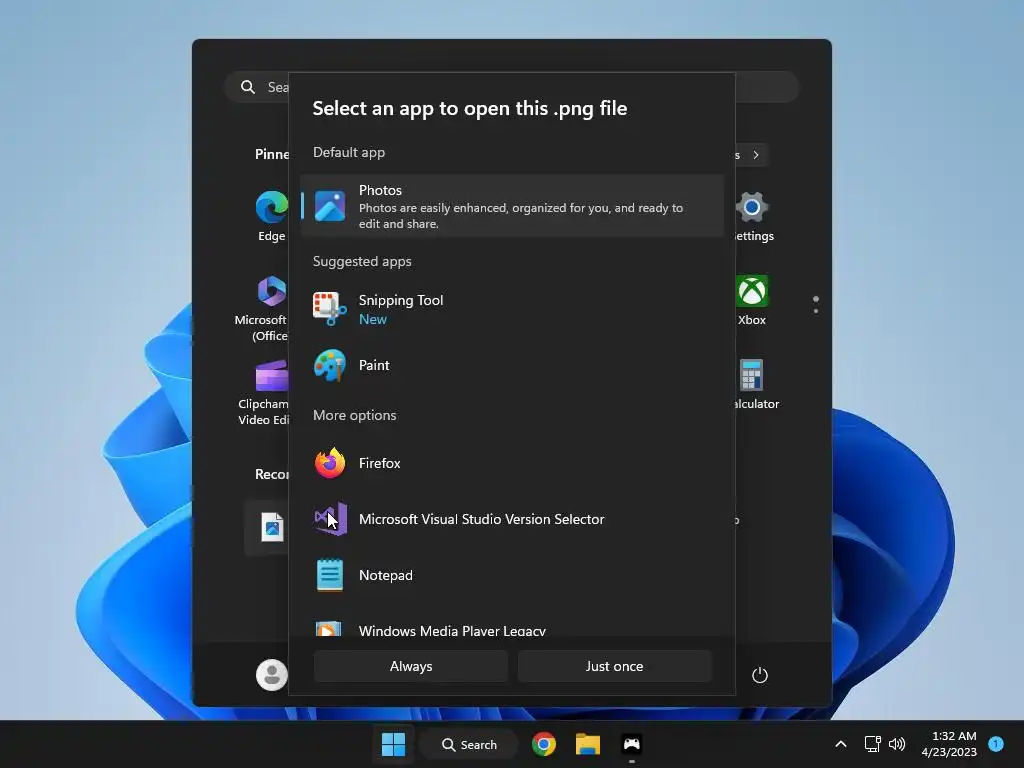Image resolution: width=1024 pixels, height=768 pixels.
Task: Click the 'Snipping Tool' label
Action: click(401, 300)
